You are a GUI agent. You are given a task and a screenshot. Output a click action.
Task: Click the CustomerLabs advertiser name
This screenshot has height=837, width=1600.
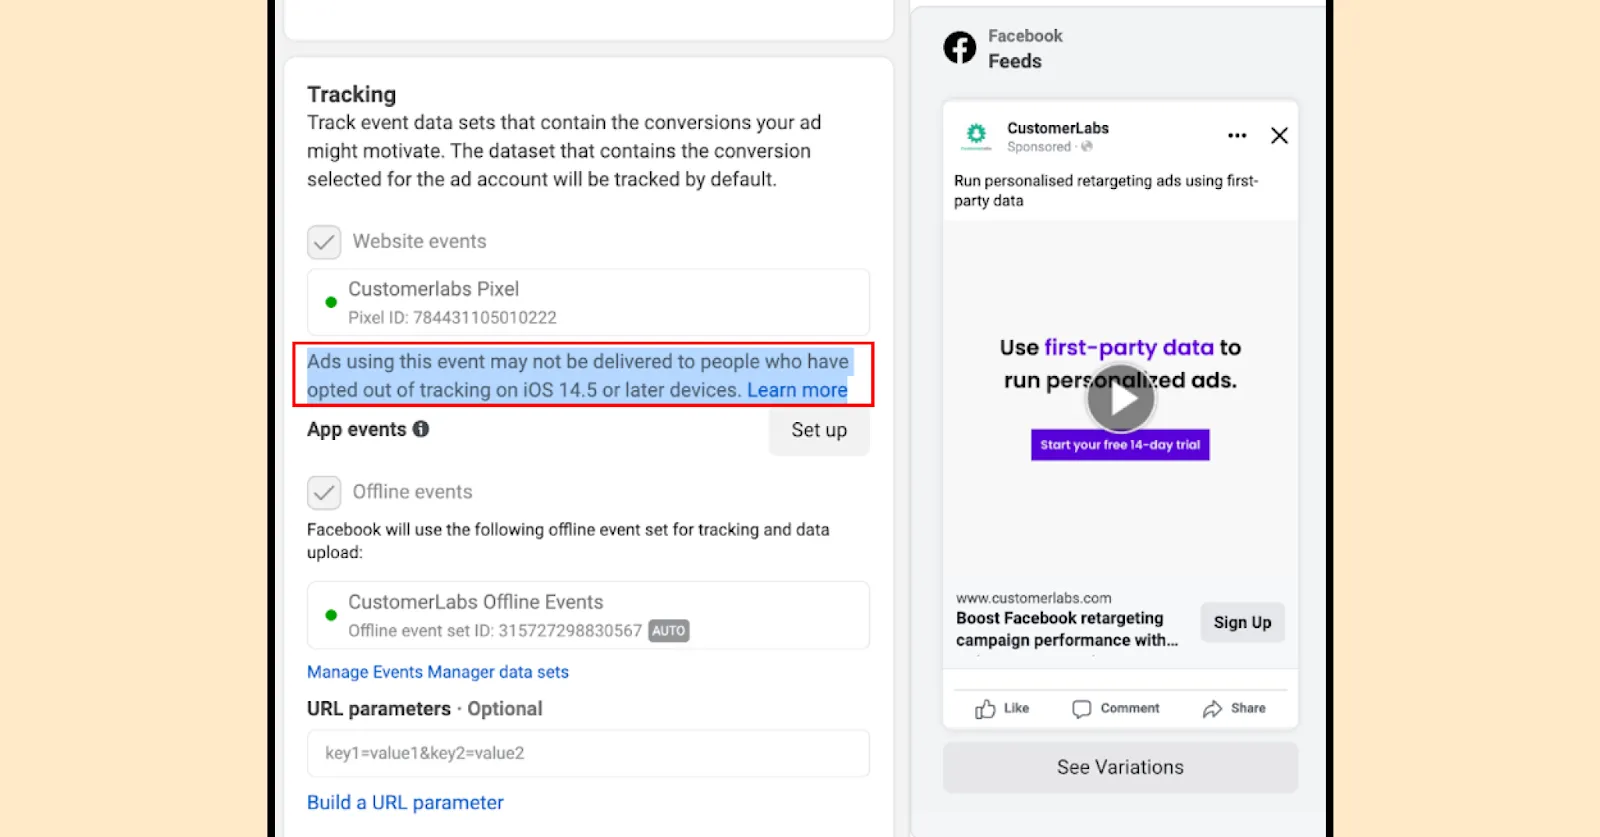1058,128
